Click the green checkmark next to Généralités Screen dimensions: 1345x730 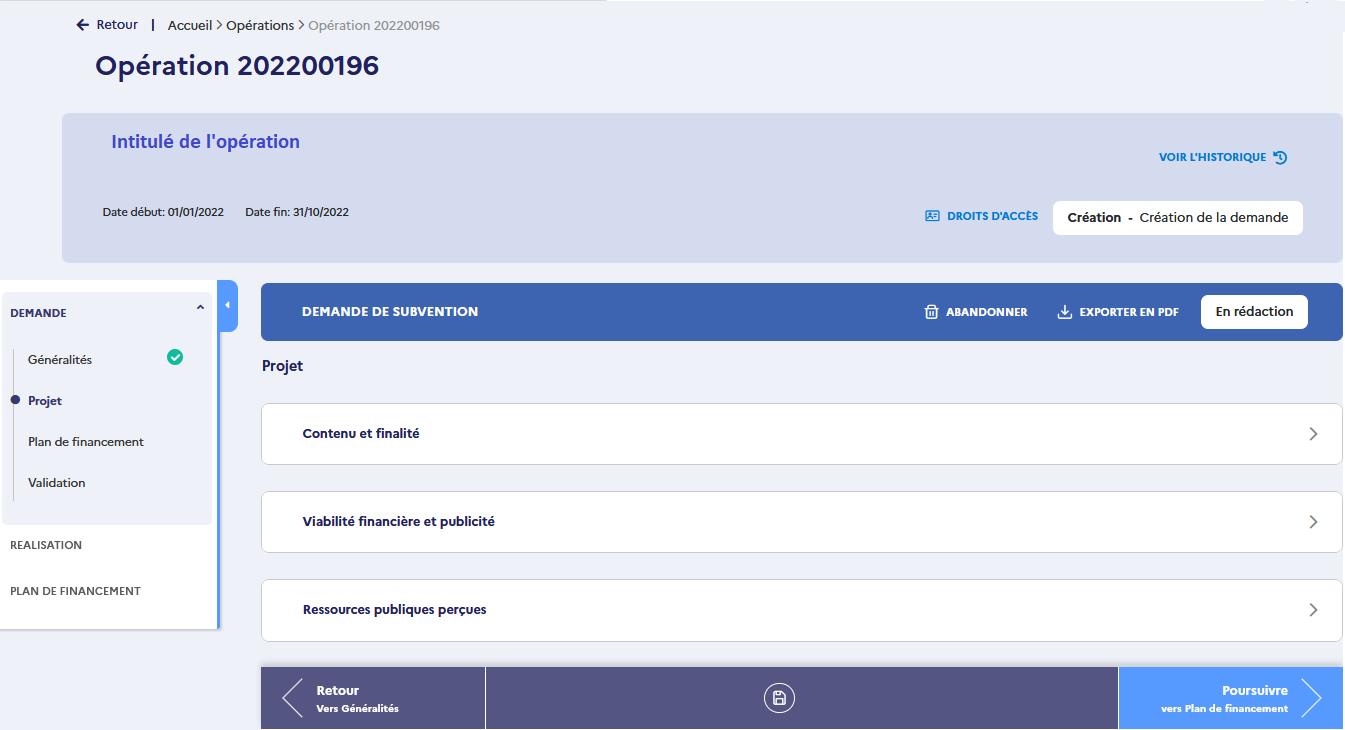coord(175,357)
